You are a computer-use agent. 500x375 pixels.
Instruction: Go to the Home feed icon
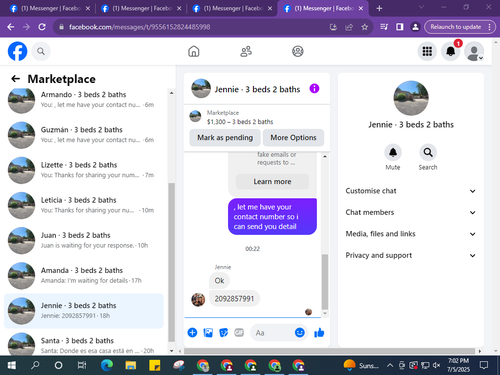[x=194, y=51]
